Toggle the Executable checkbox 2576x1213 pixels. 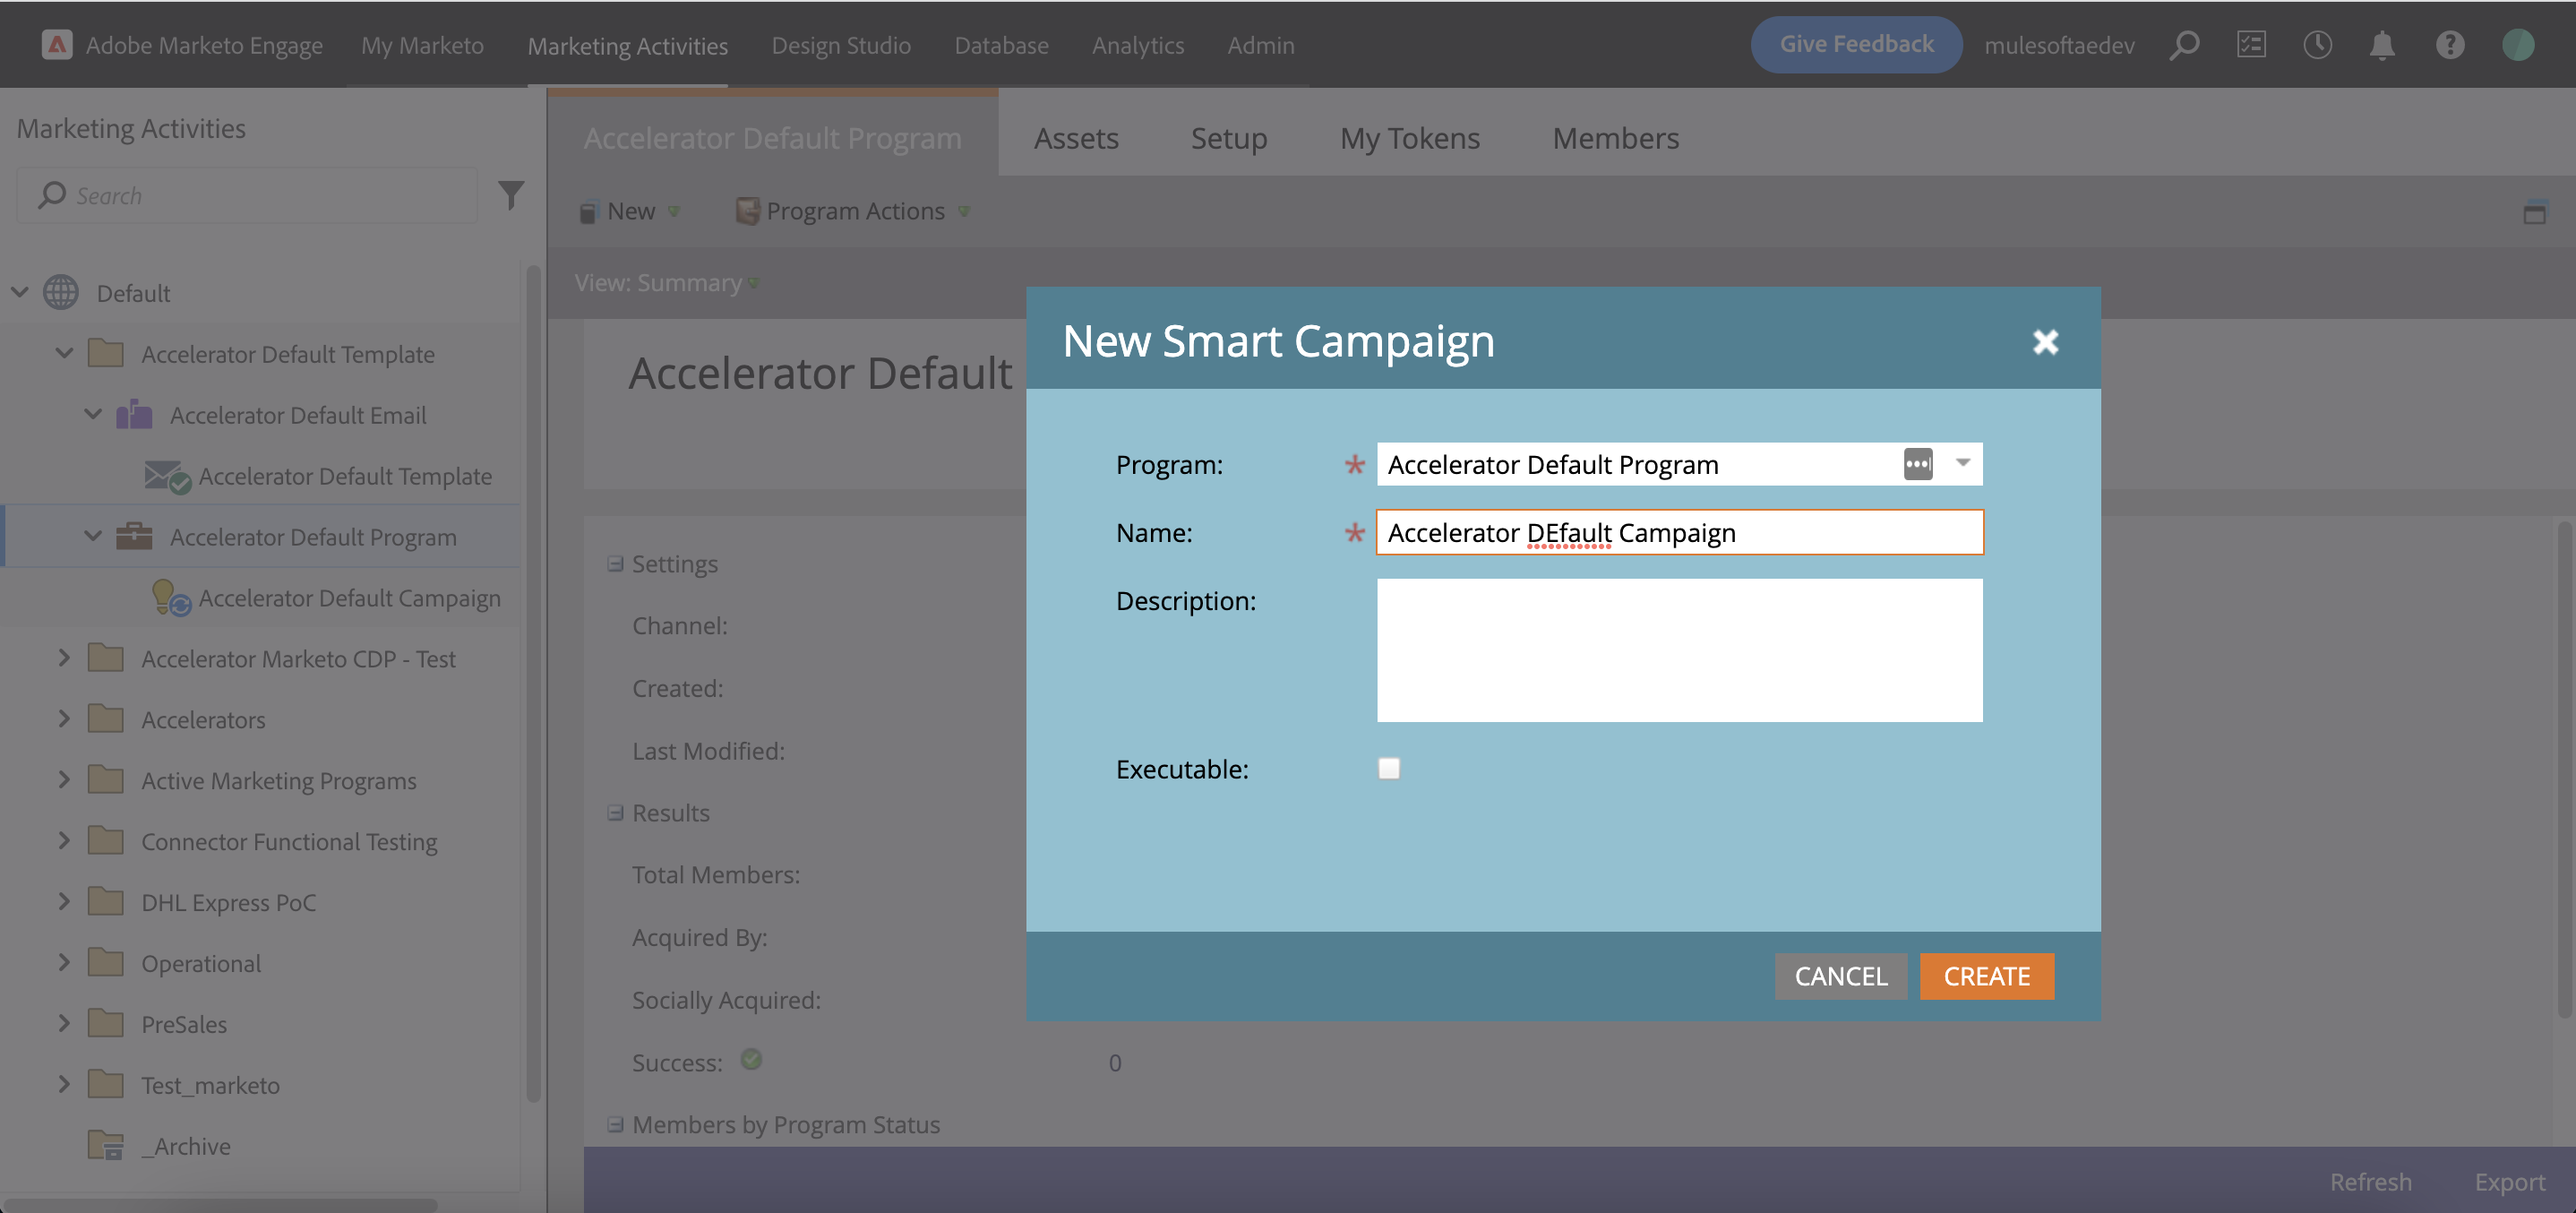point(1388,768)
